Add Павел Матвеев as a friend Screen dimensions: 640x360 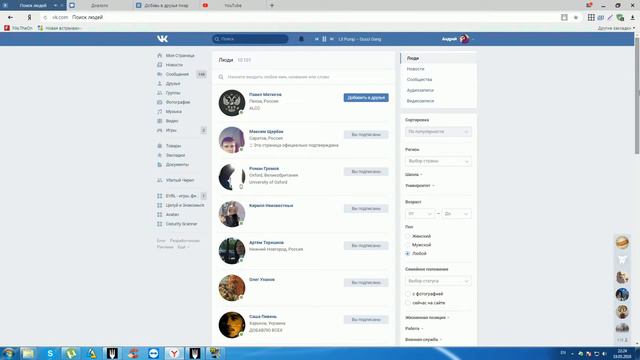tap(366, 98)
